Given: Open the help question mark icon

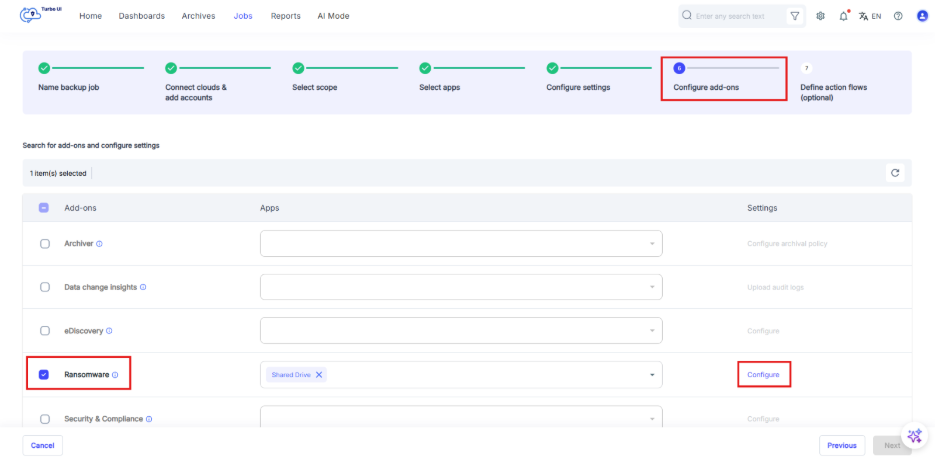Looking at the screenshot, I should [898, 16].
